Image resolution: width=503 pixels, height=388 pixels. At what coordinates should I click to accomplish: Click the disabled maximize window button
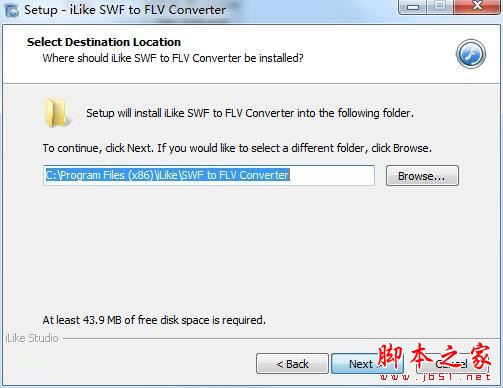click(440, 6)
